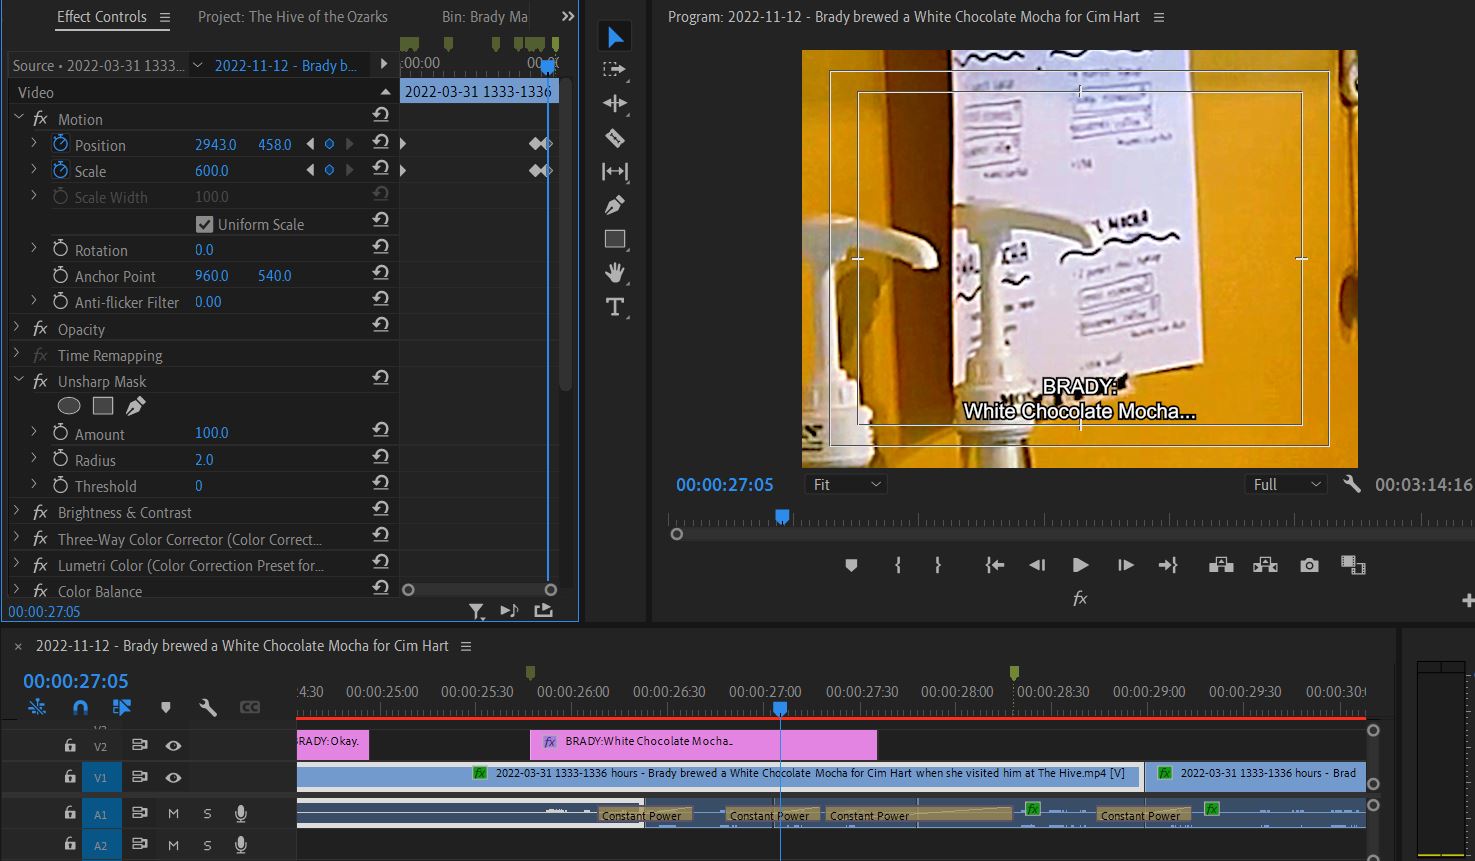
Task: Expand the Brightness & Contrast effect
Action: [17, 512]
